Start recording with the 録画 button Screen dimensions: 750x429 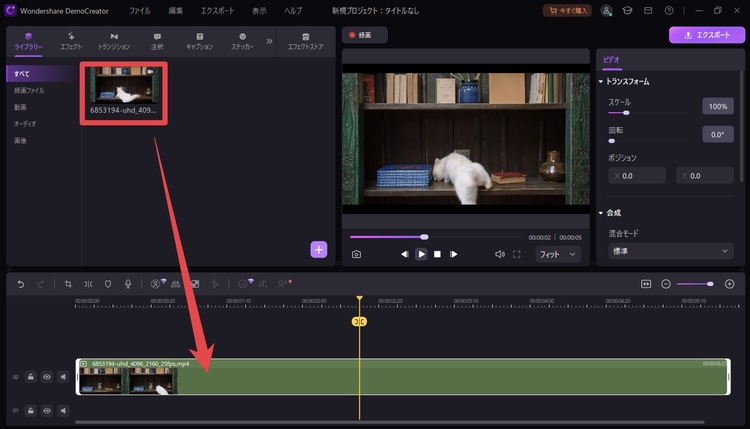pyautogui.click(x=364, y=35)
